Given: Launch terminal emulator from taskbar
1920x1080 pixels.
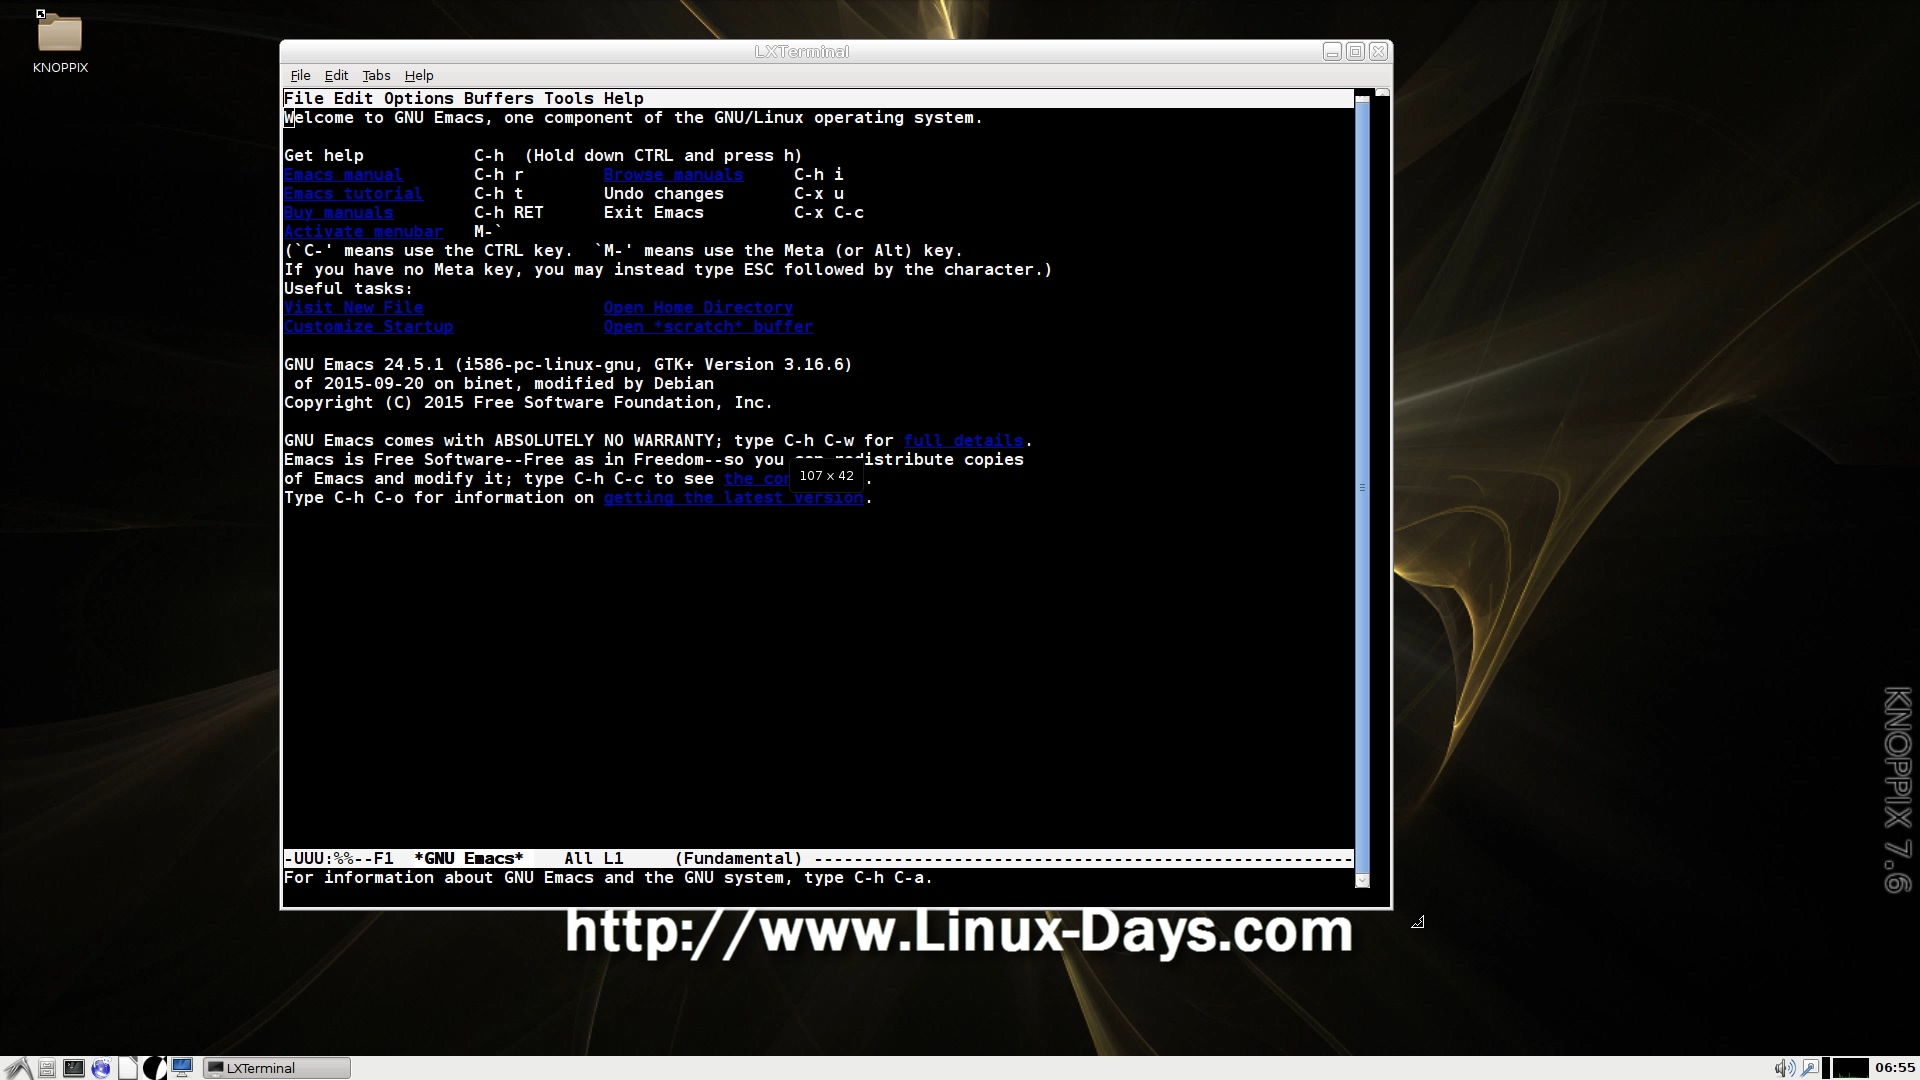Looking at the screenshot, I should click(74, 1068).
